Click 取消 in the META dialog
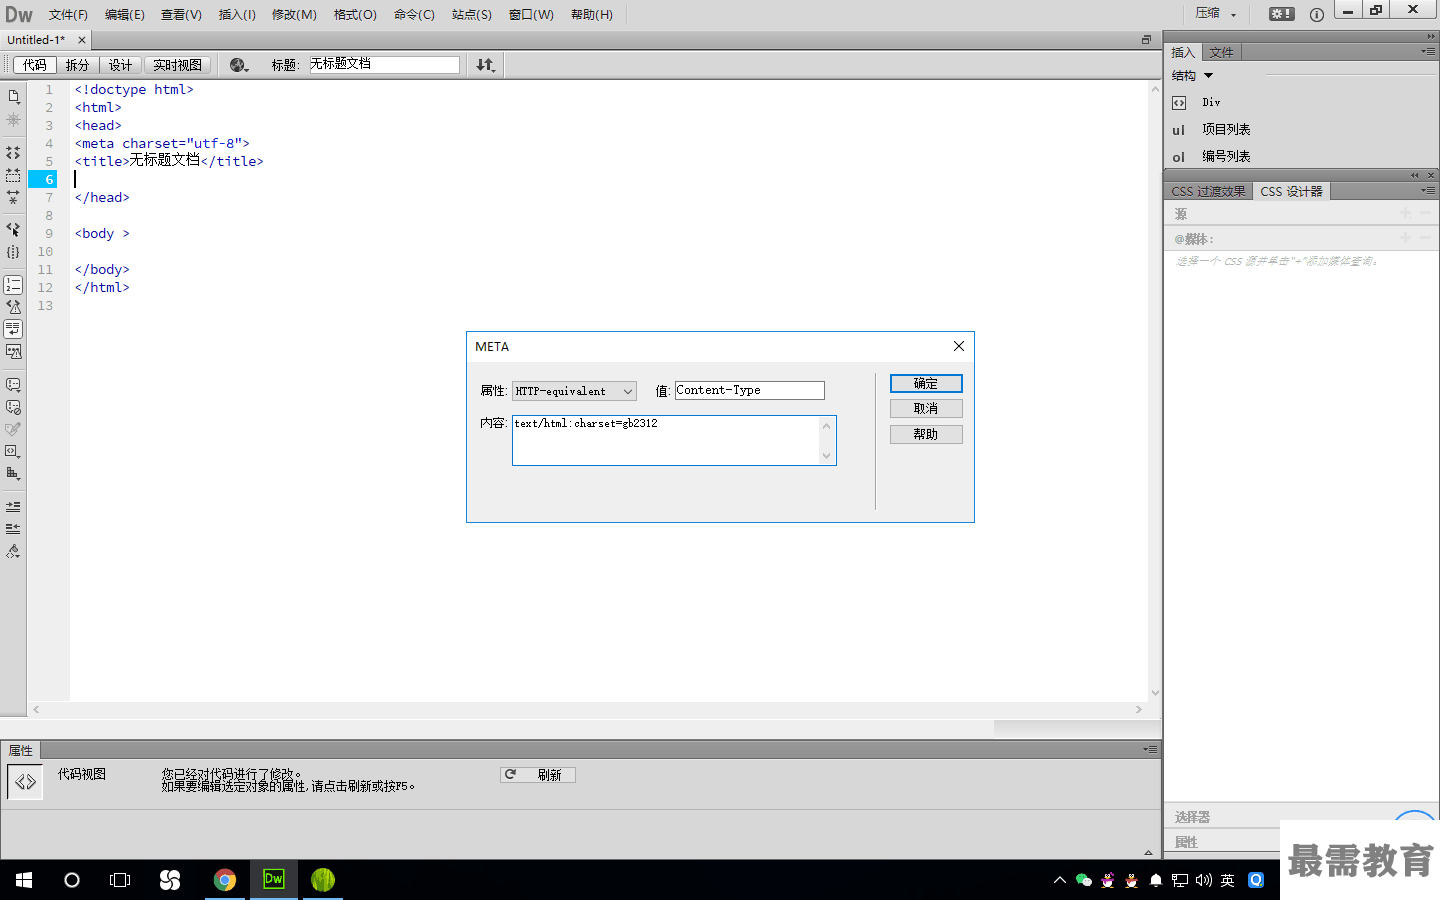The image size is (1440, 900). (926, 409)
